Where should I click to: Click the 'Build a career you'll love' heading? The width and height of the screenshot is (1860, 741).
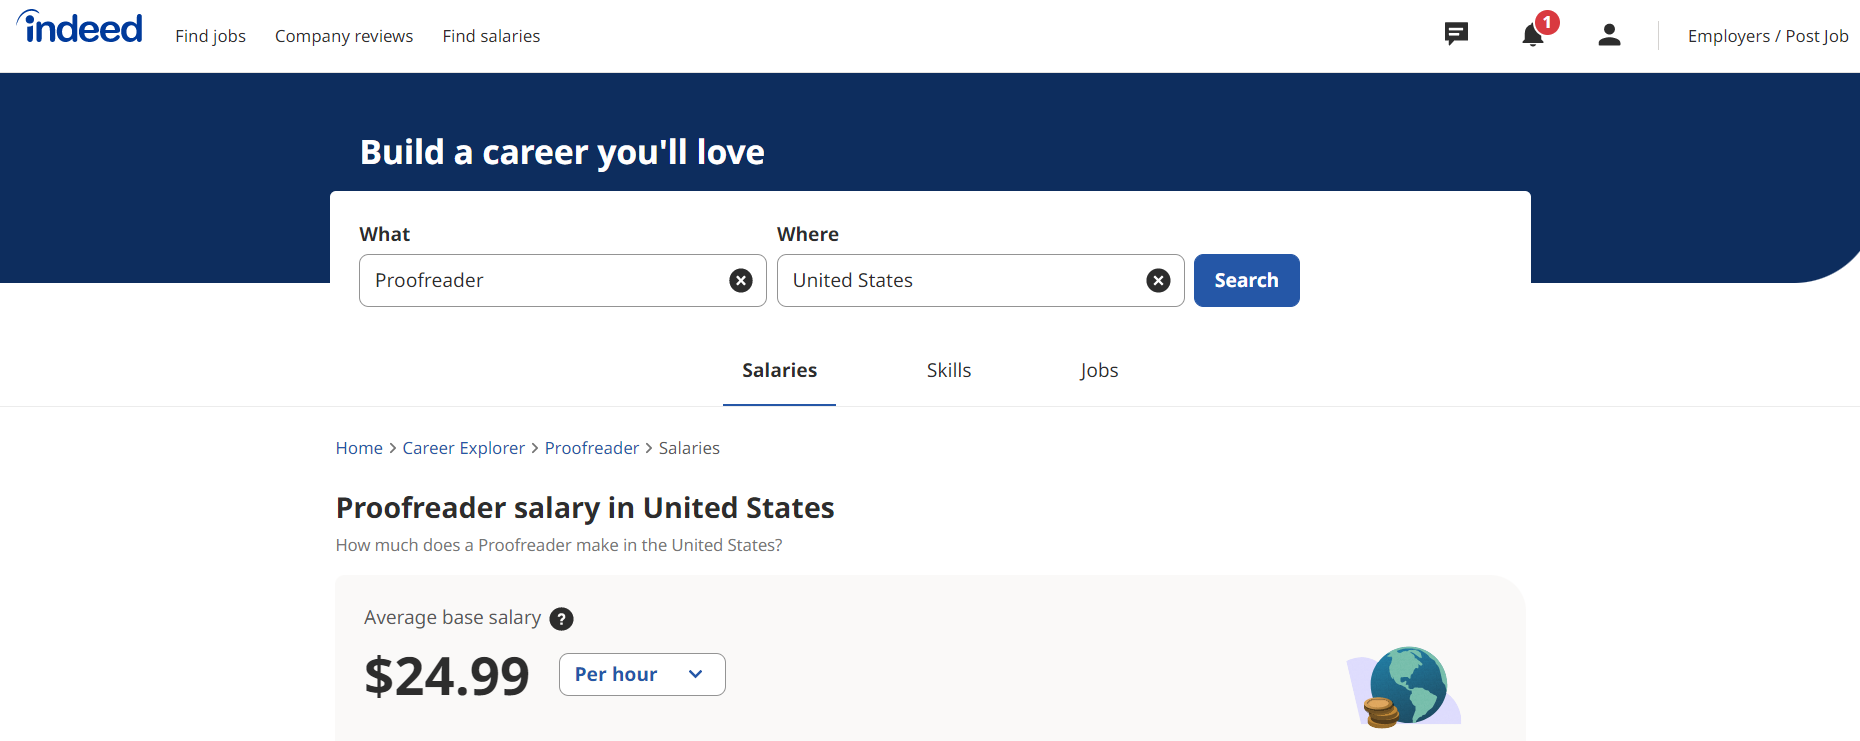point(562,152)
